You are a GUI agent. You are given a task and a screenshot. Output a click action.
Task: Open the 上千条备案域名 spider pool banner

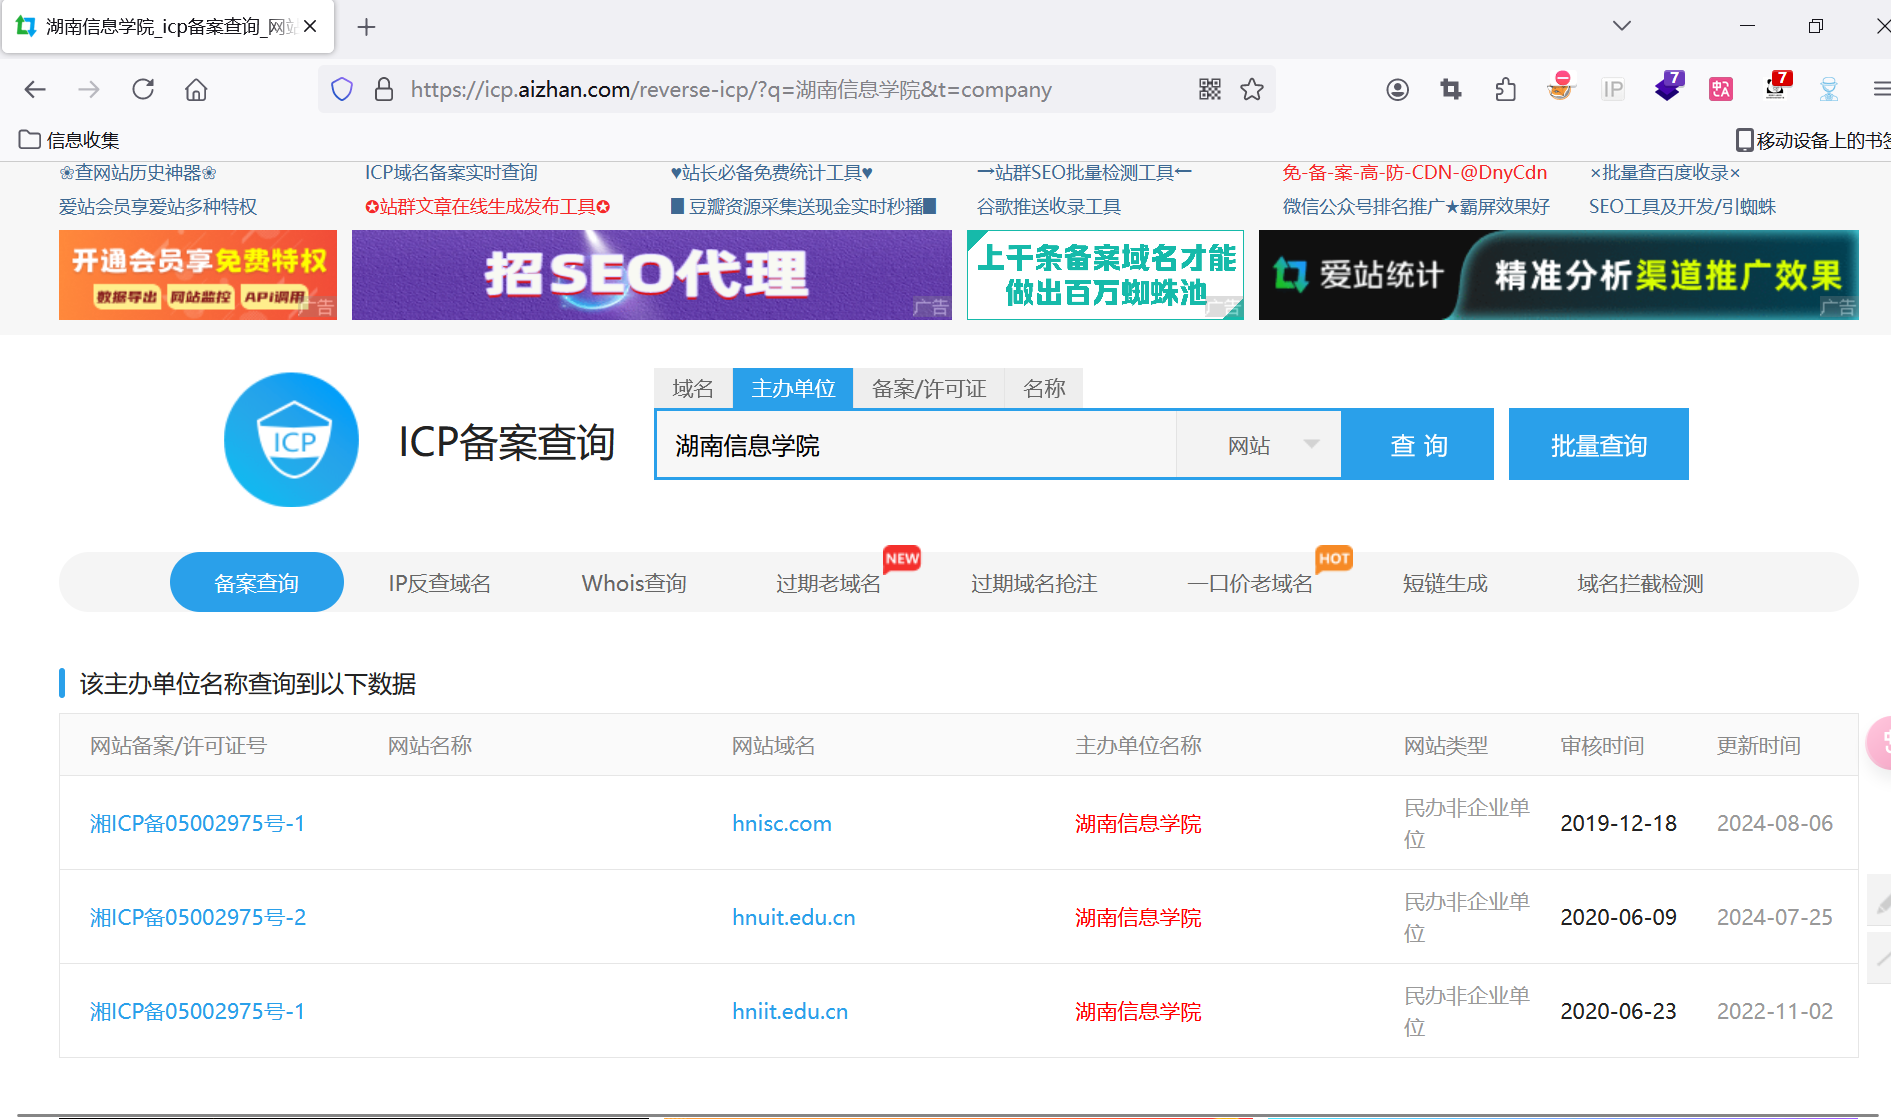[x=1105, y=275]
